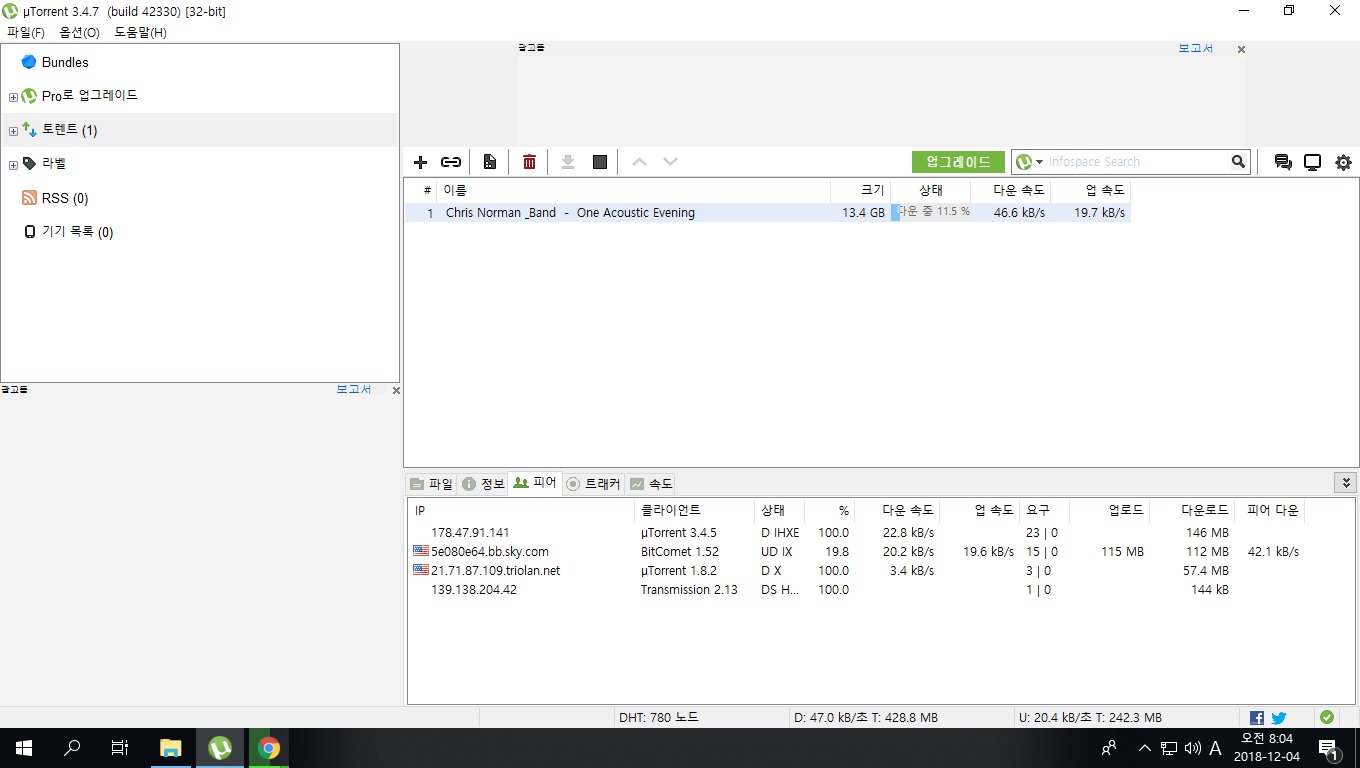
Task: Click the Add Torrent plus icon
Action: (420, 162)
